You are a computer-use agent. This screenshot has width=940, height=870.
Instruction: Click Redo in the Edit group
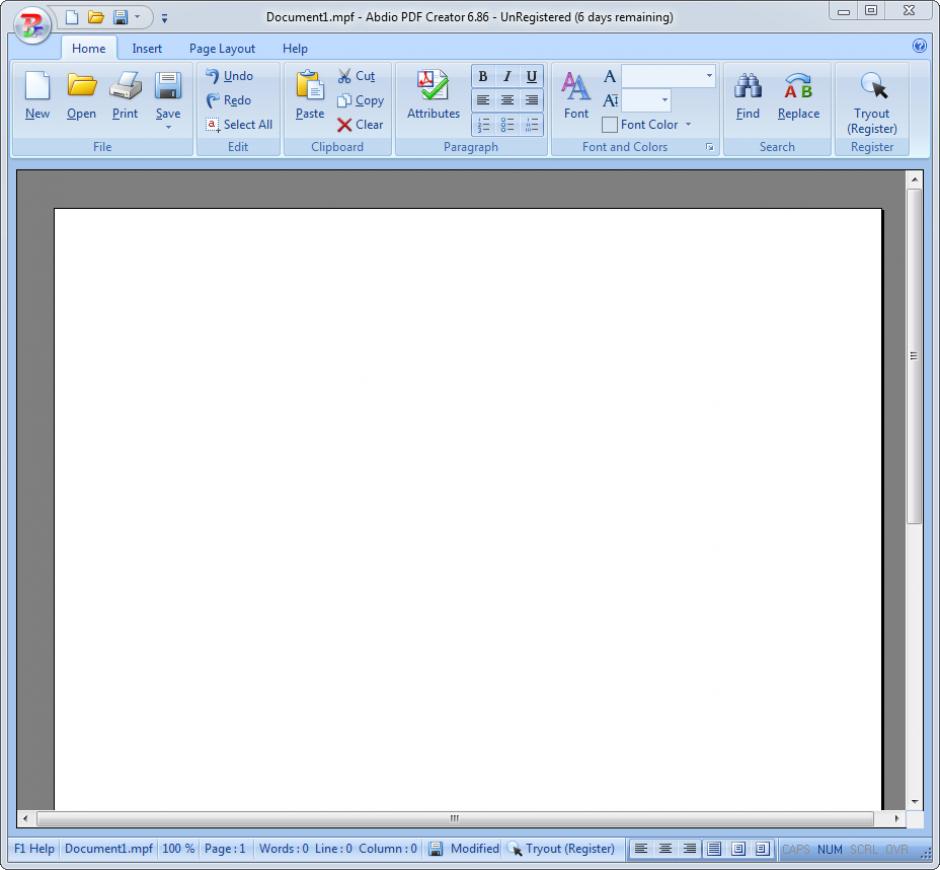click(x=228, y=100)
